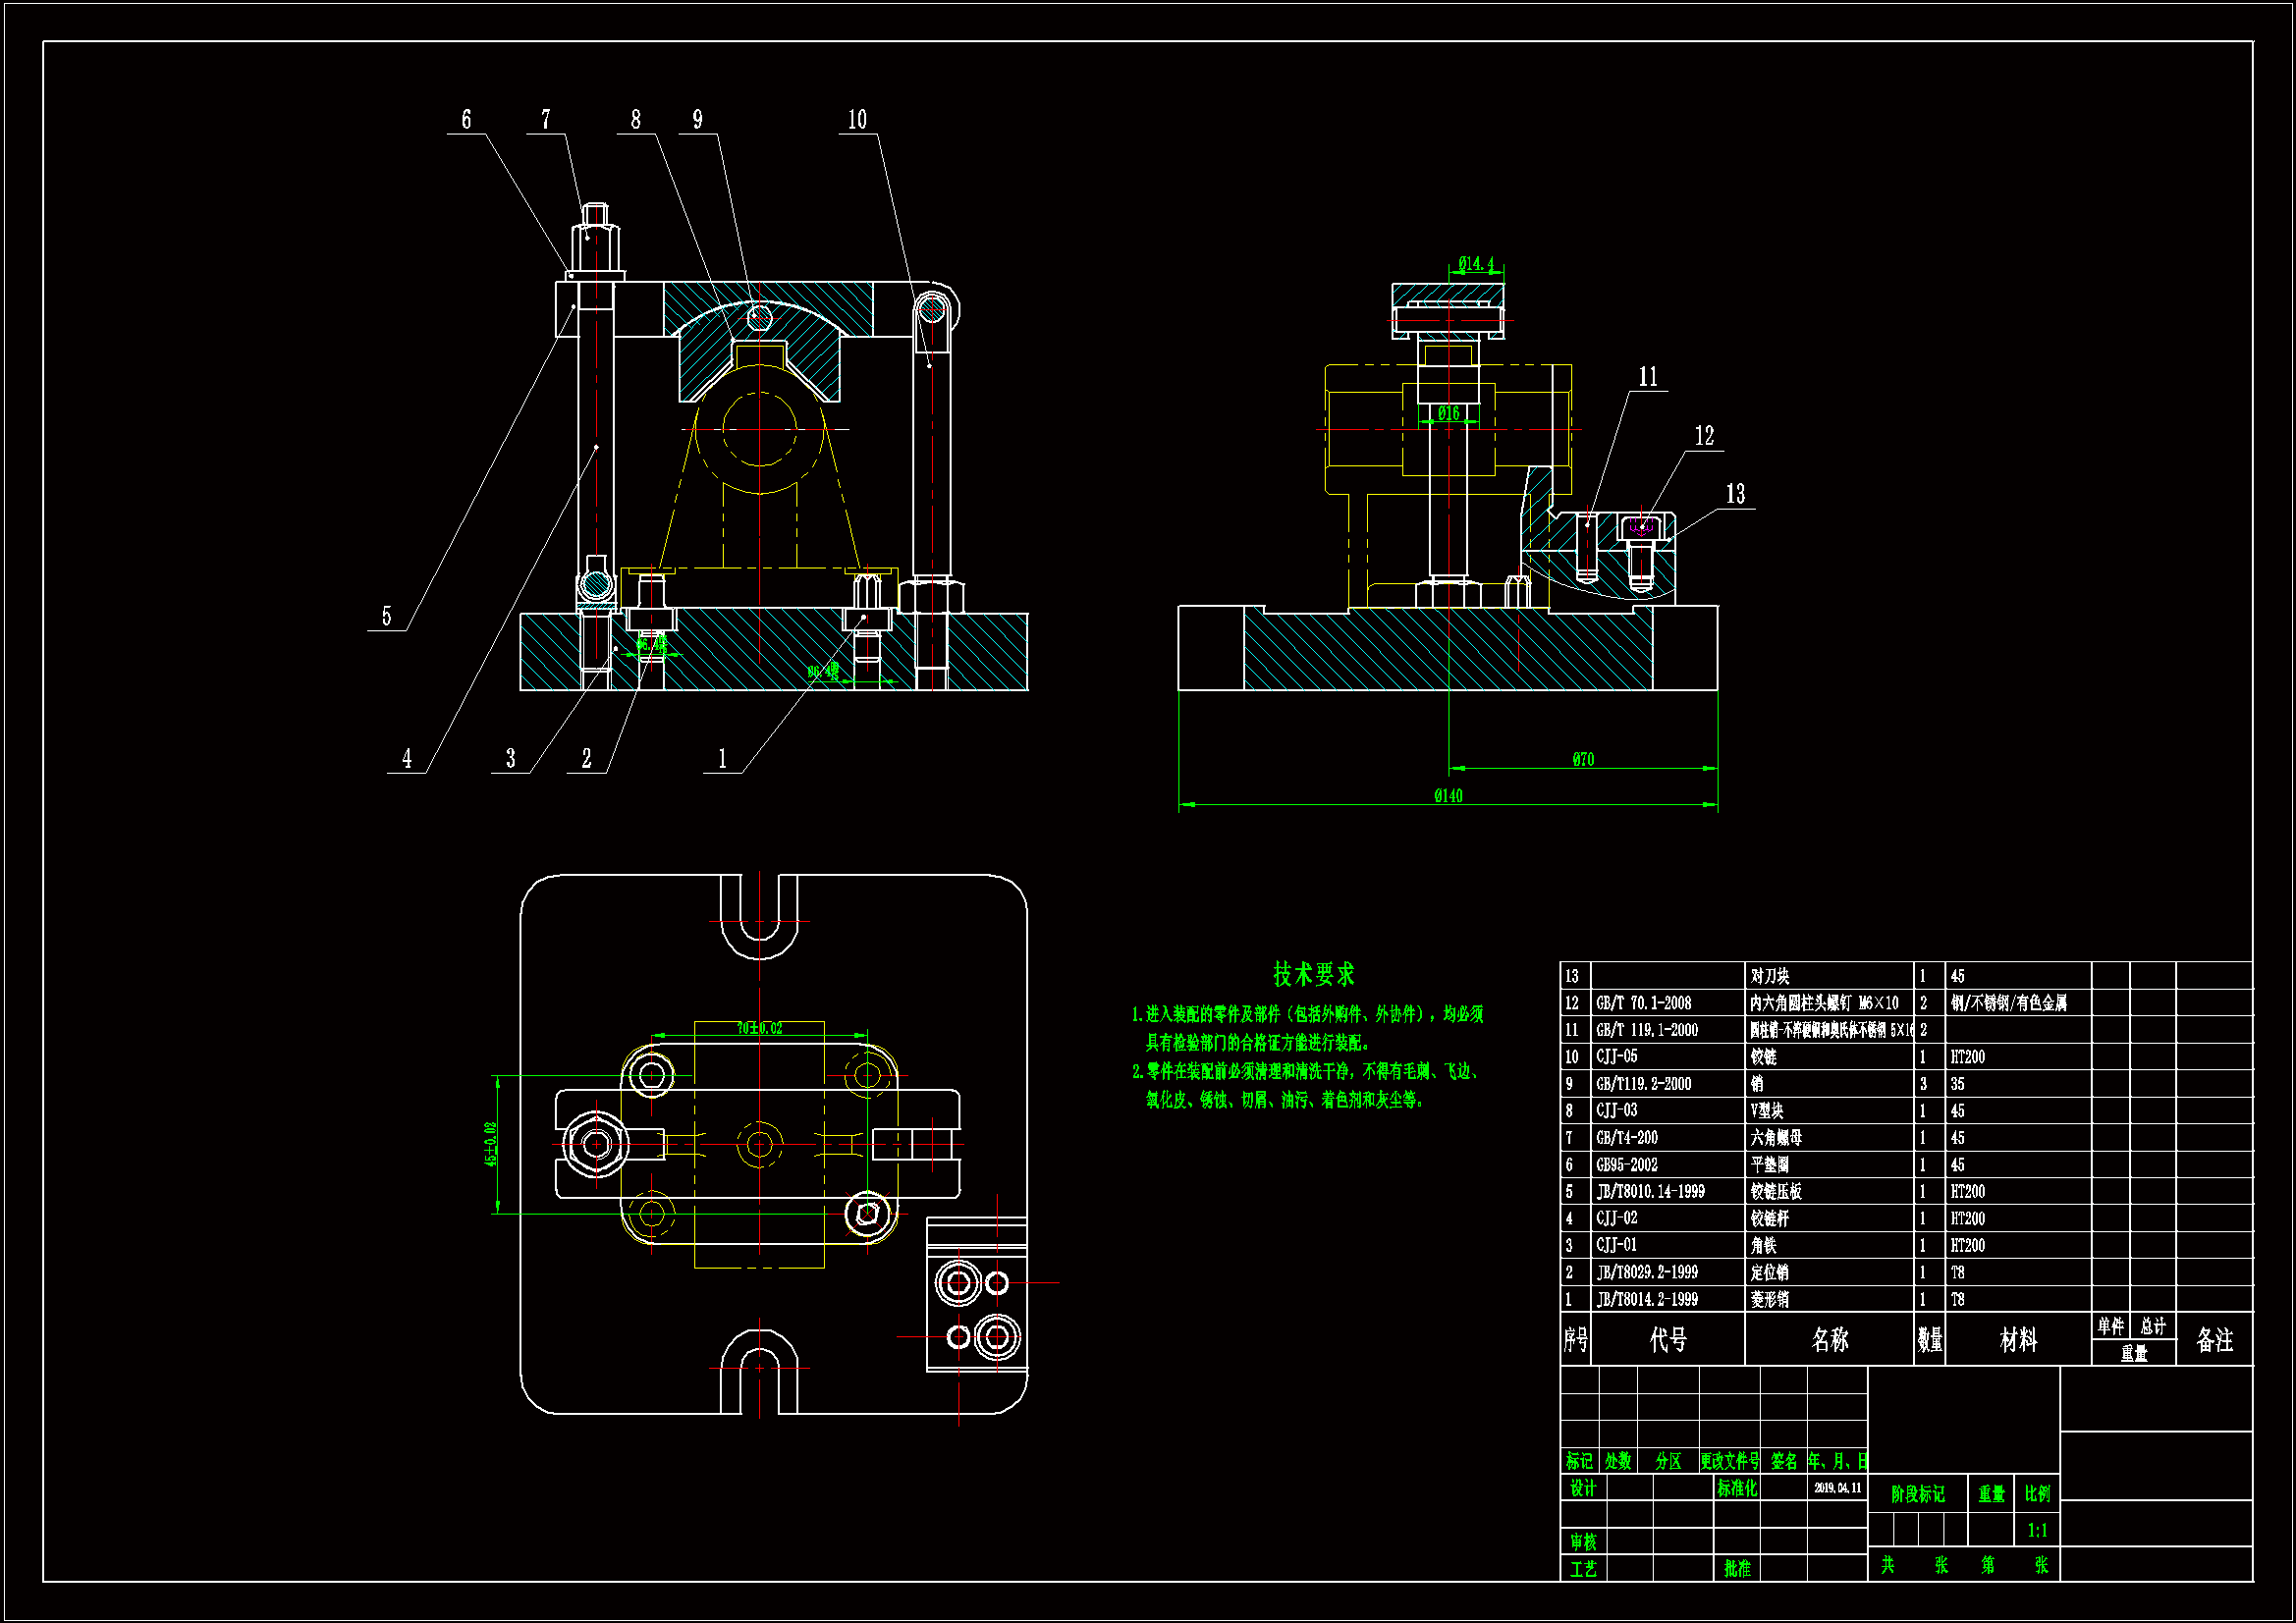
Task: Select balloon number 13 in side view
Action: pos(1735,494)
